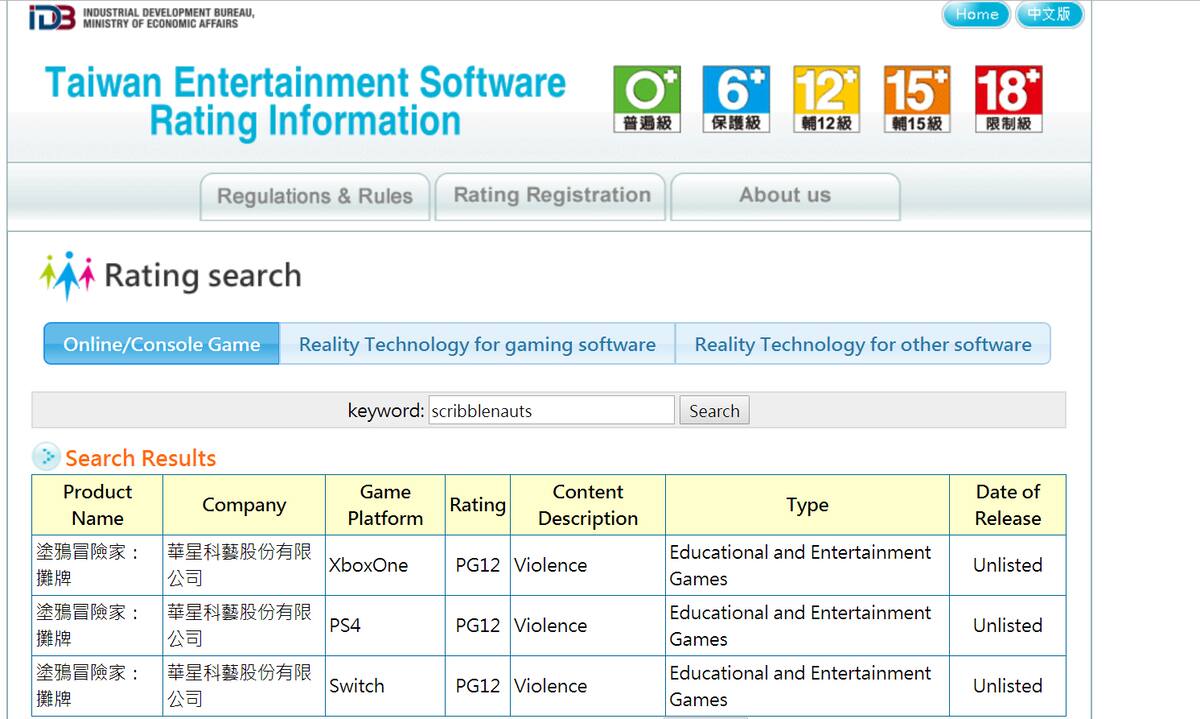This screenshot has height=719, width=1200.
Task: Open Regulations & Rules menu
Action: click(x=315, y=196)
